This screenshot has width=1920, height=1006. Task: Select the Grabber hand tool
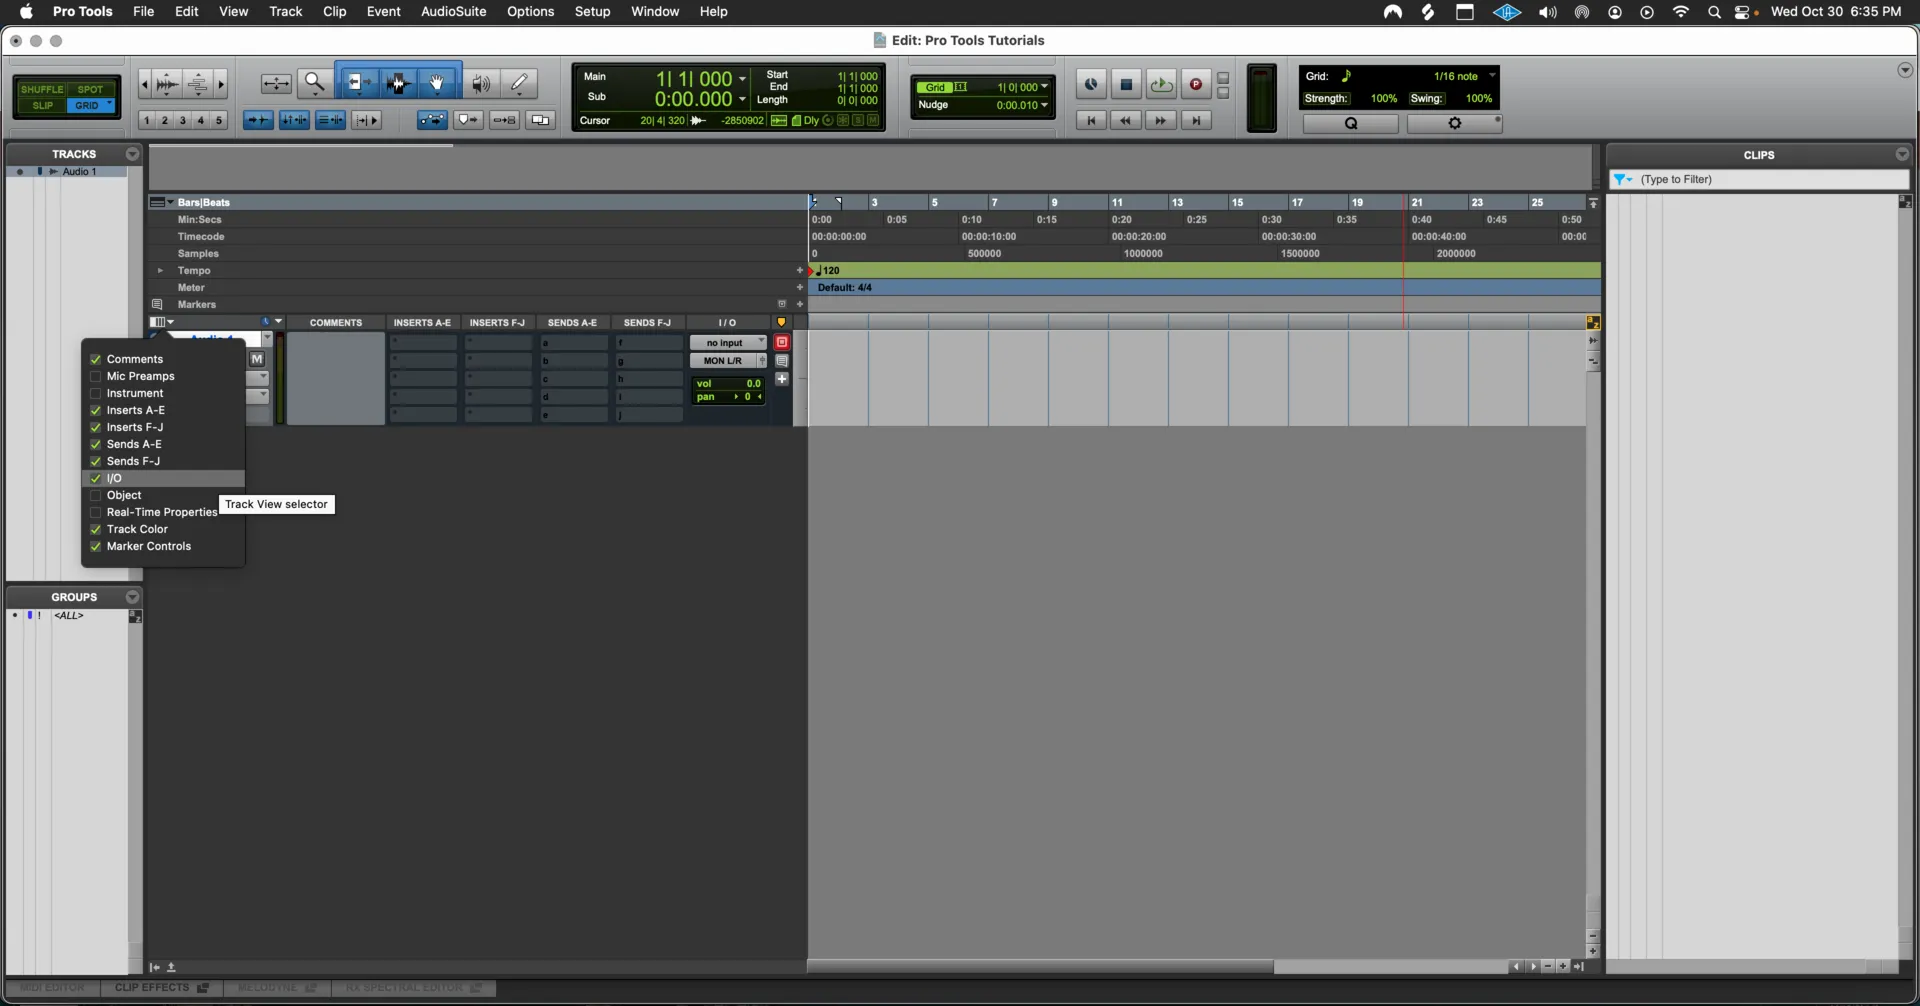pyautogui.click(x=437, y=83)
